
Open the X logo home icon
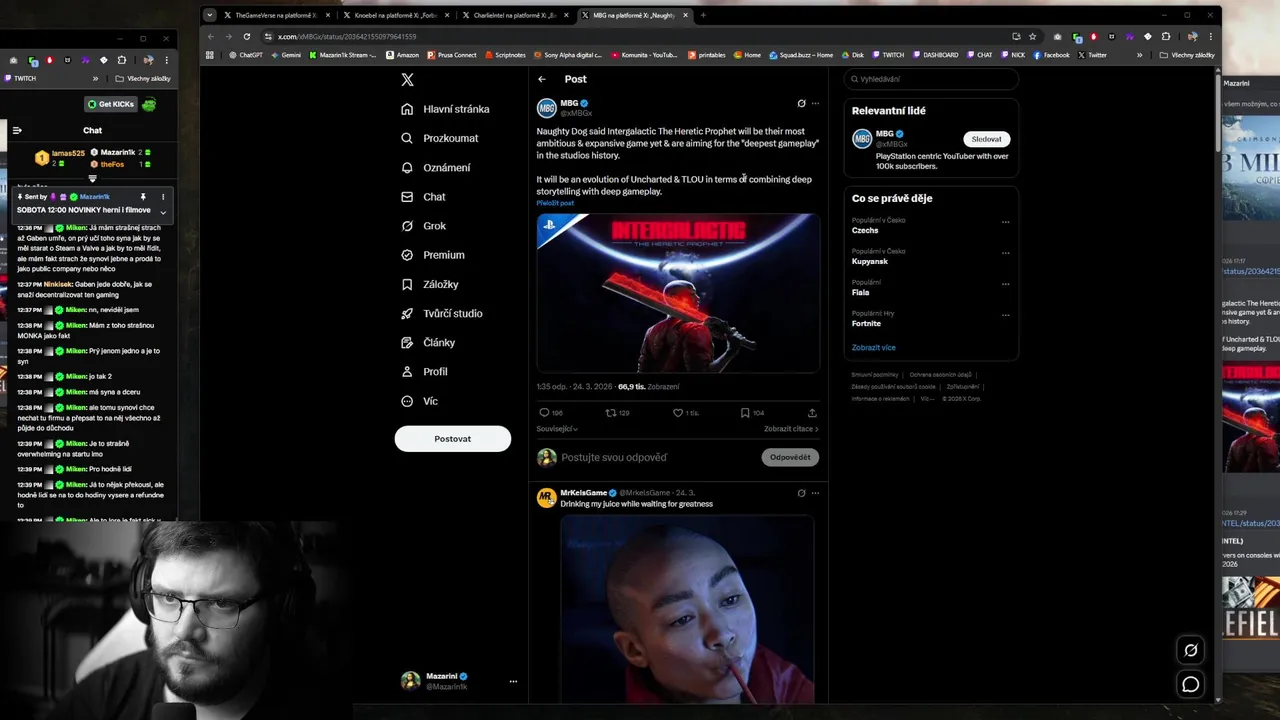click(407, 80)
